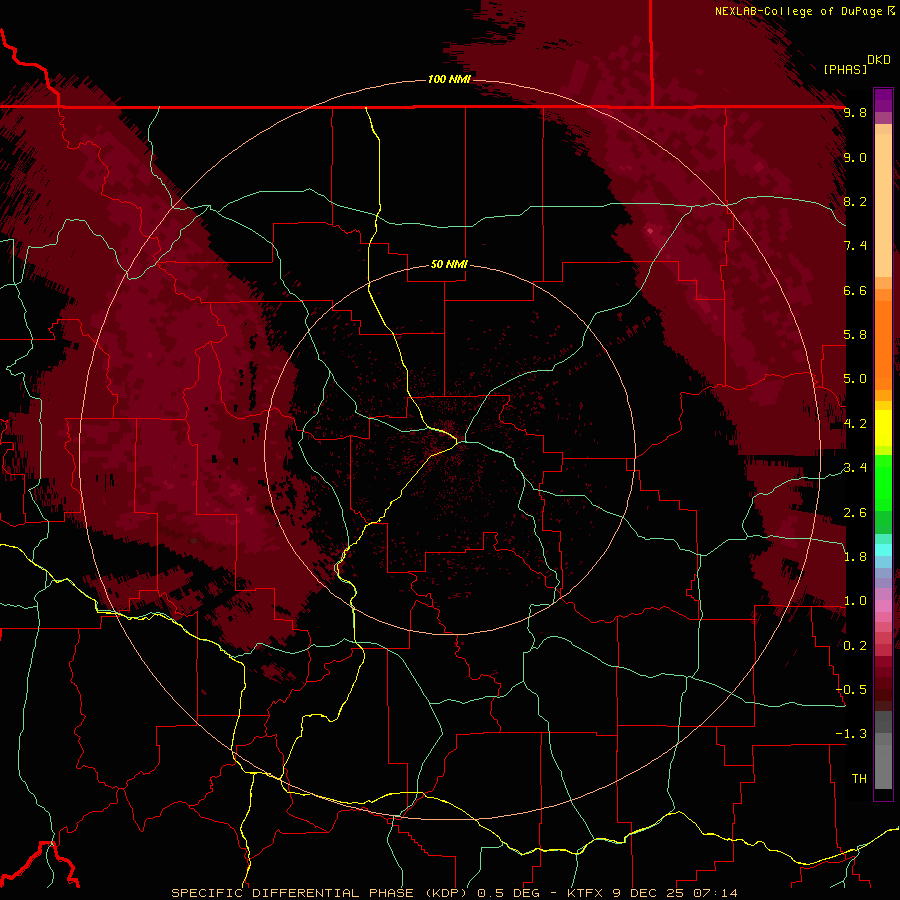Click the -1.3 value on color scale
The image size is (900, 900).
852,734
